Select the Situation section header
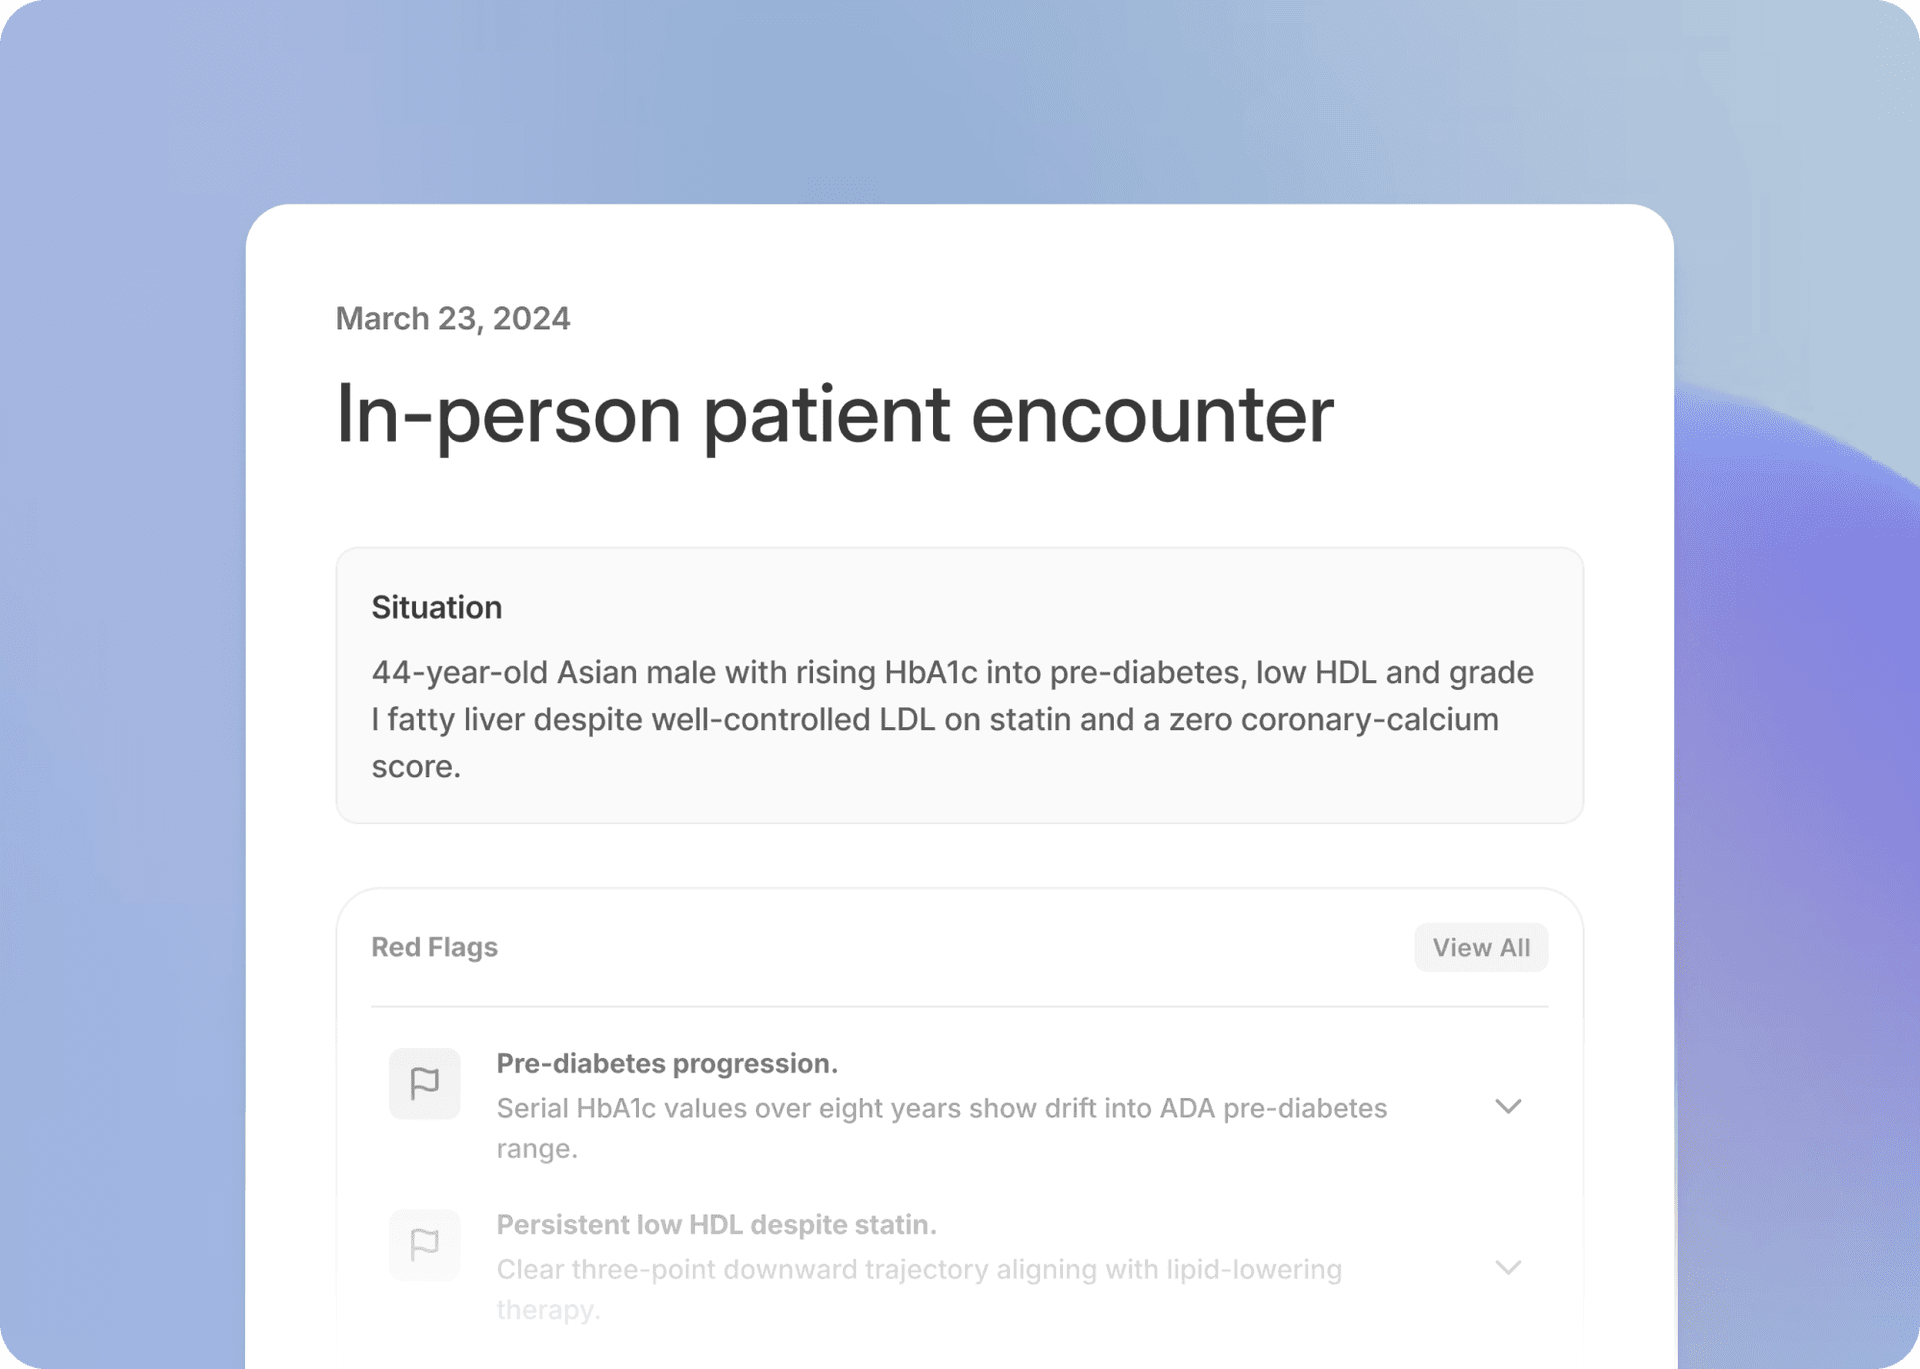The image size is (1920, 1369). [436, 606]
